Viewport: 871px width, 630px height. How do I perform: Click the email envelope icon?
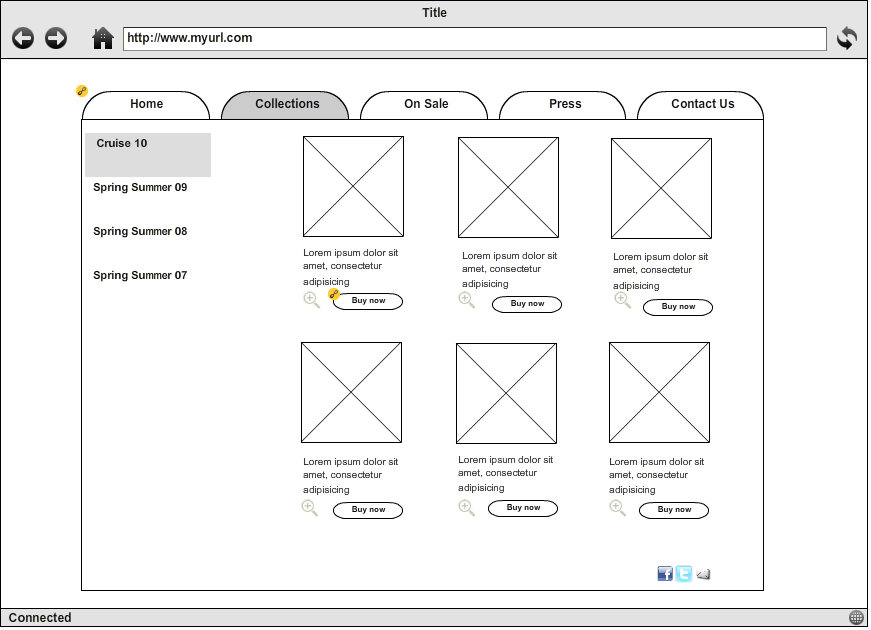(x=703, y=574)
